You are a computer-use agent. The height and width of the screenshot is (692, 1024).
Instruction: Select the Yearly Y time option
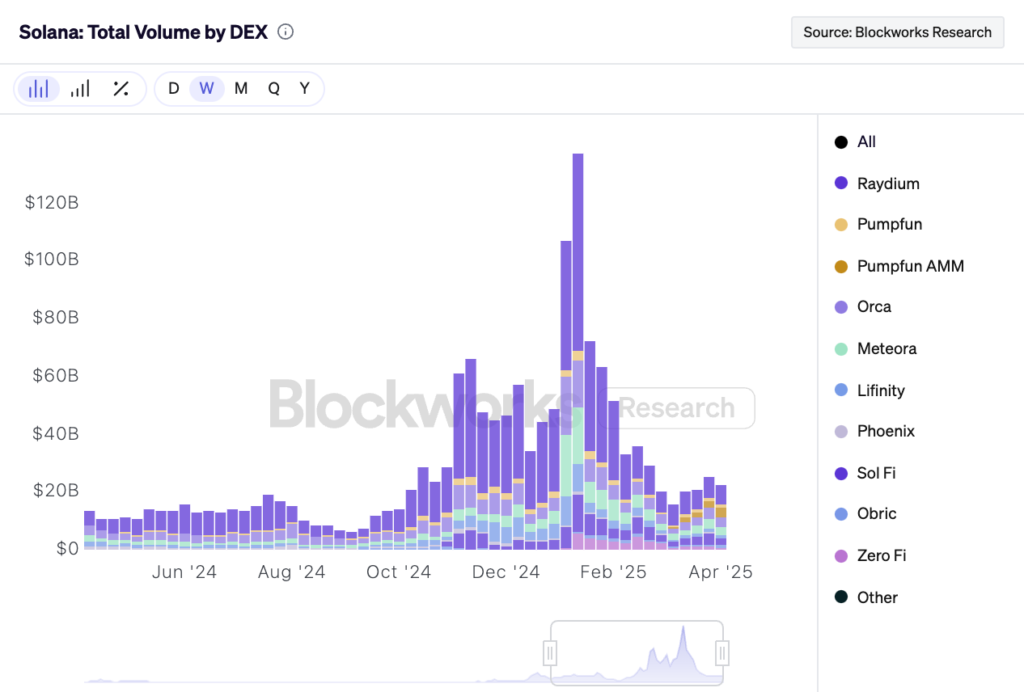304,88
